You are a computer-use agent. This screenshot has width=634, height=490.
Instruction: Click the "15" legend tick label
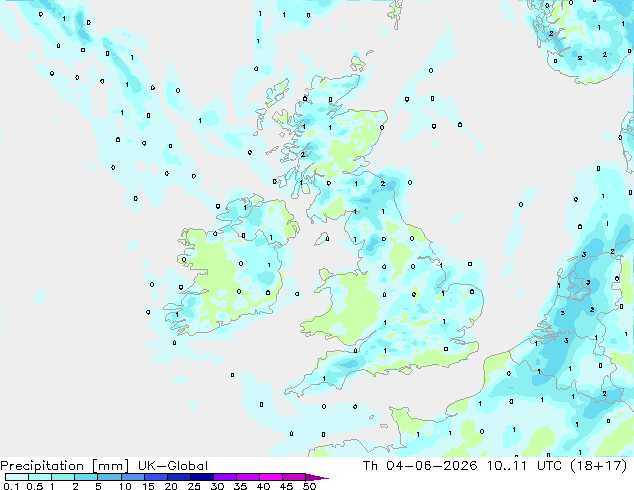[x=148, y=486]
